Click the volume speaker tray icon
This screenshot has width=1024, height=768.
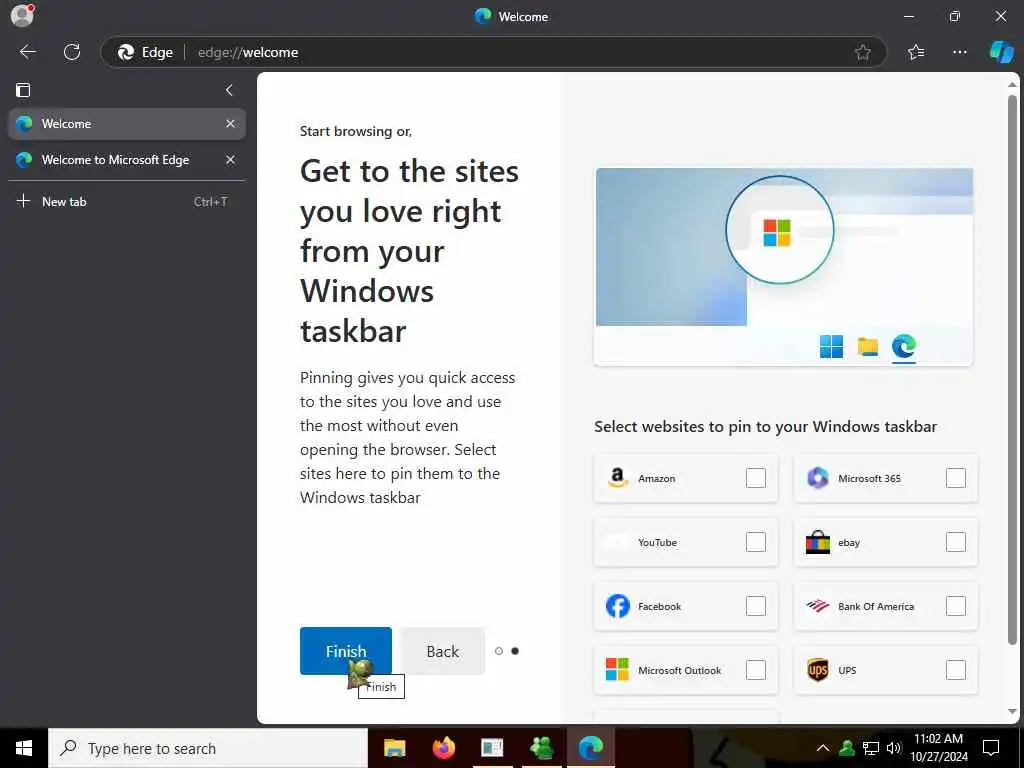(x=894, y=748)
